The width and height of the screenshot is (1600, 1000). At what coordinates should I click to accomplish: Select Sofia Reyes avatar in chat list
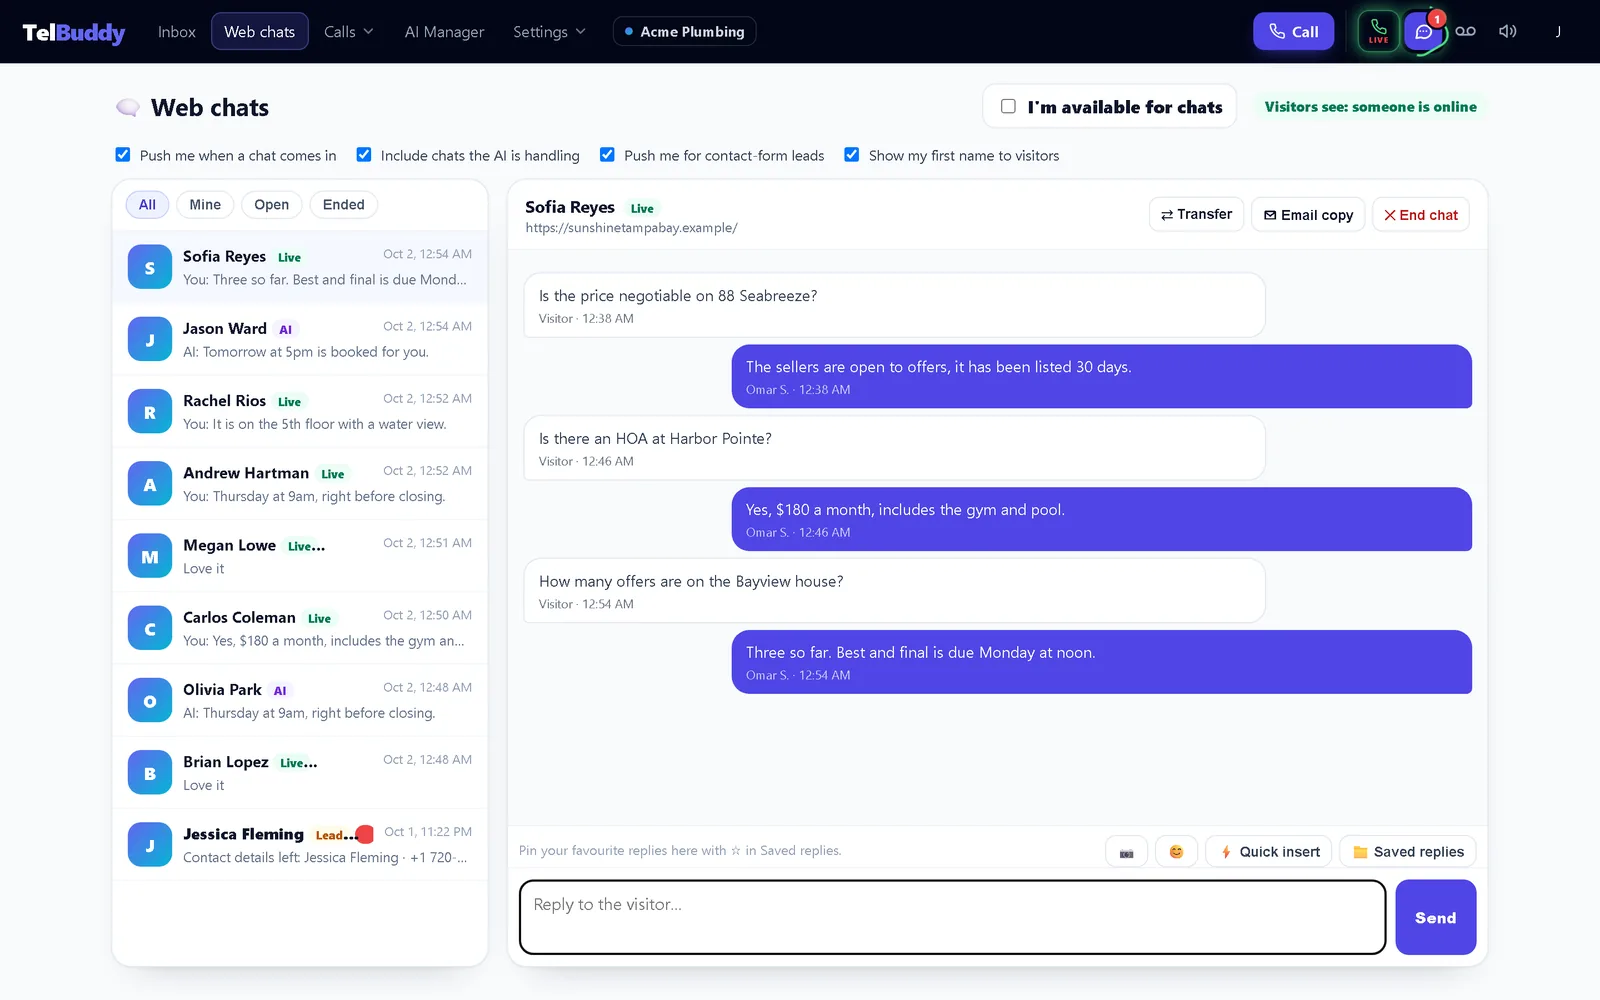tap(150, 267)
